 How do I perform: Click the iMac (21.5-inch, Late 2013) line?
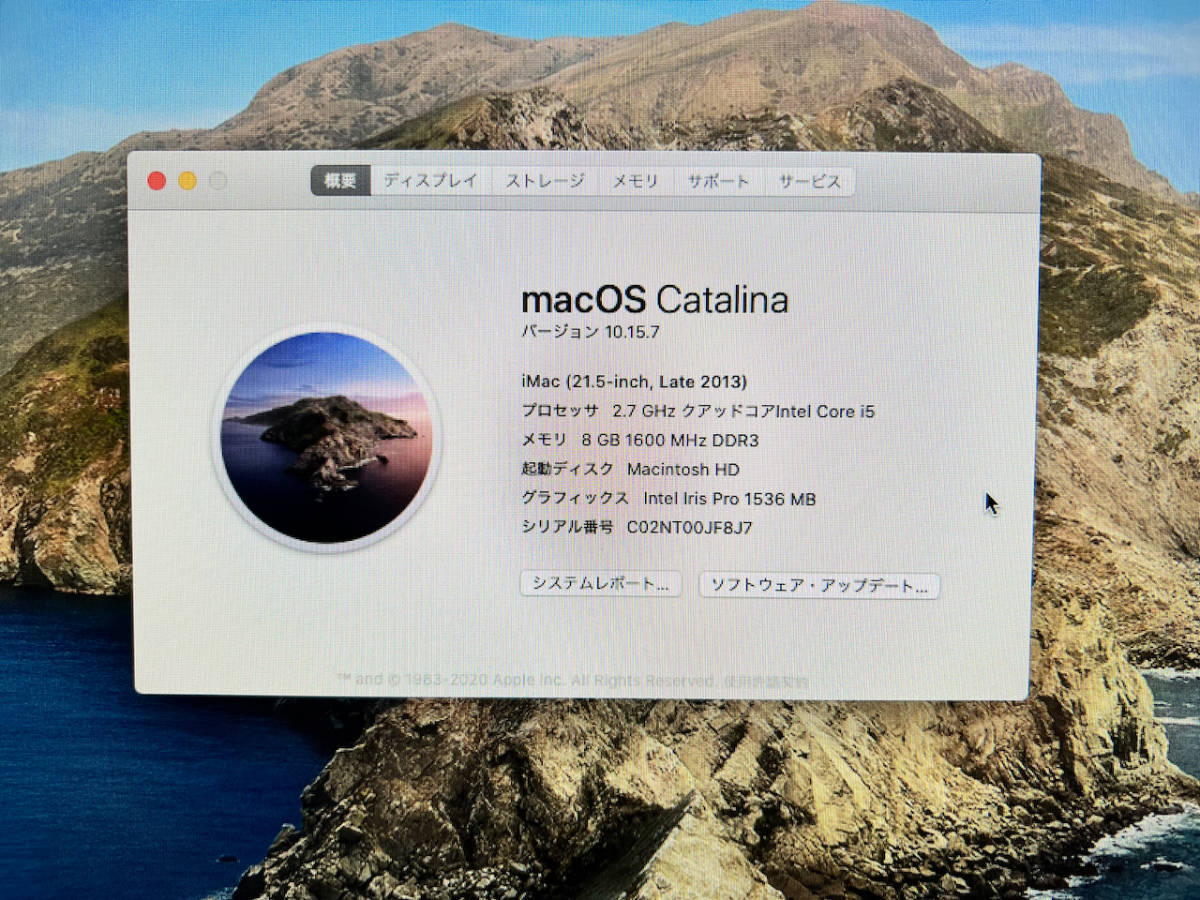pyautogui.click(x=634, y=381)
